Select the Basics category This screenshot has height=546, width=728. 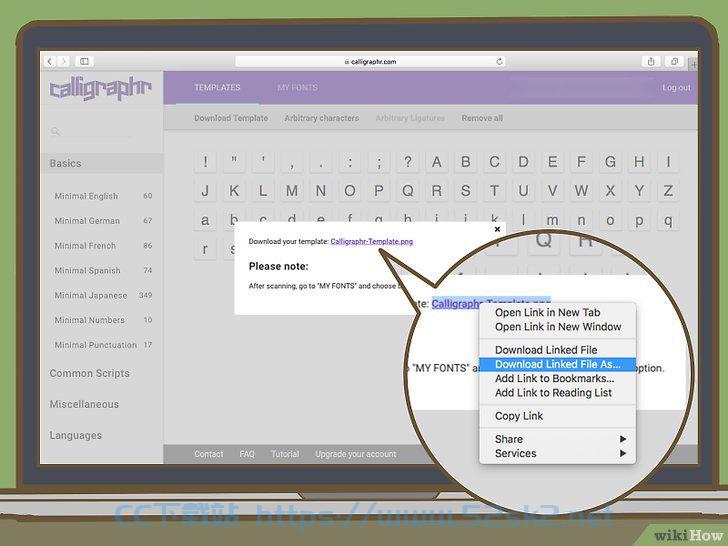pos(101,163)
